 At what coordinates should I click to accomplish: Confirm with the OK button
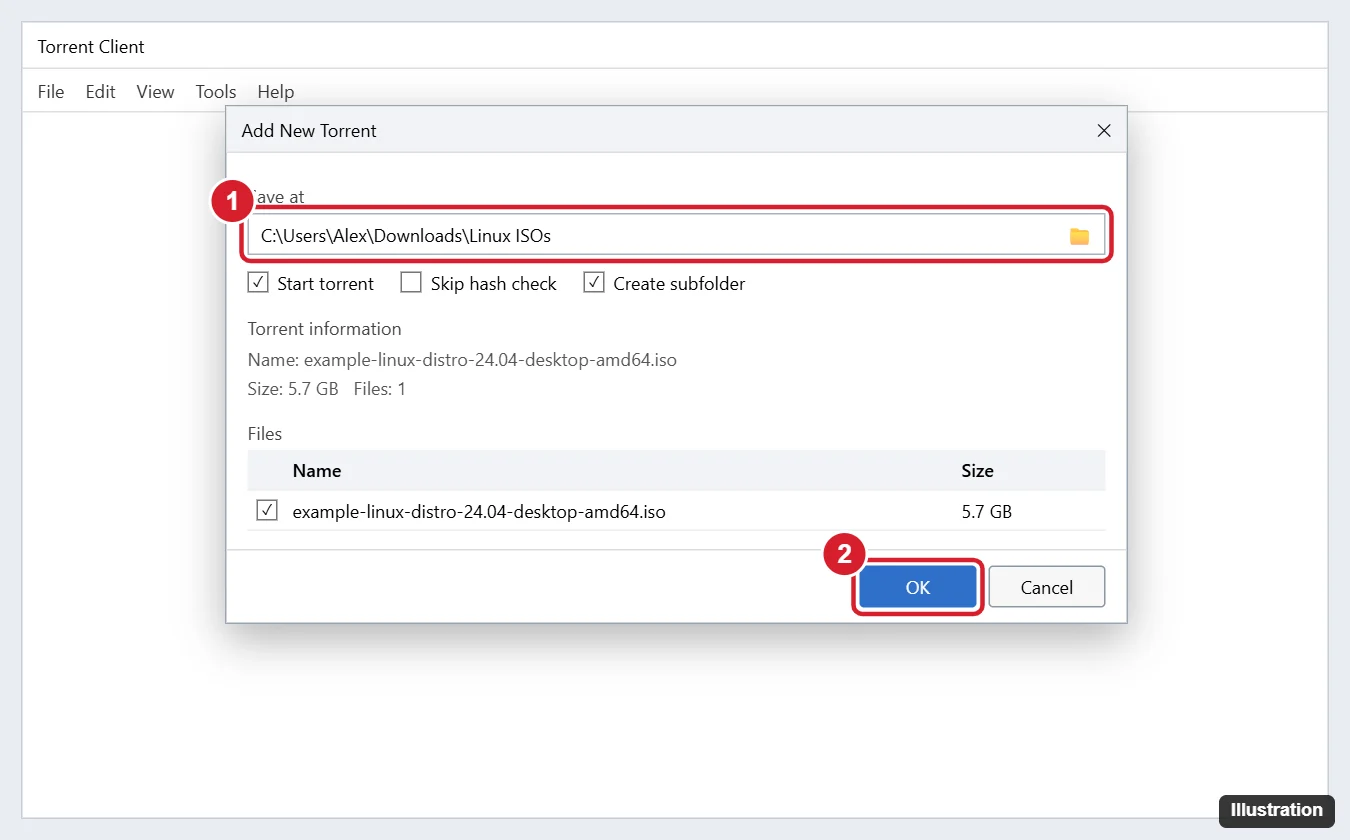(x=918, y=587)
